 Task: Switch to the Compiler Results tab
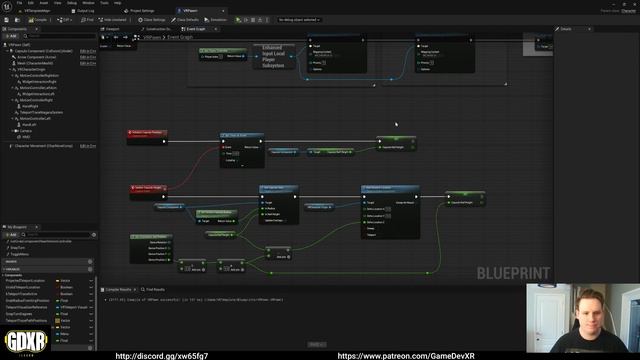pos(118,289)
